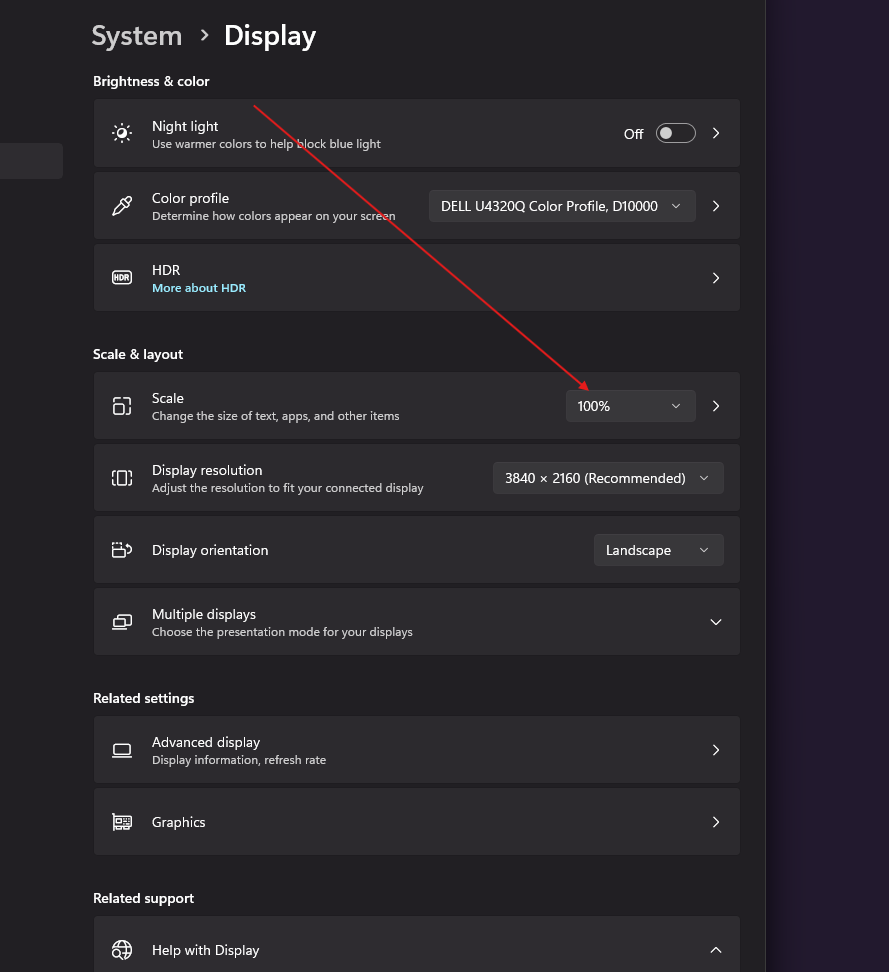Click the Scale setting icon
889x972 pixels.
(x=121, y=405)
